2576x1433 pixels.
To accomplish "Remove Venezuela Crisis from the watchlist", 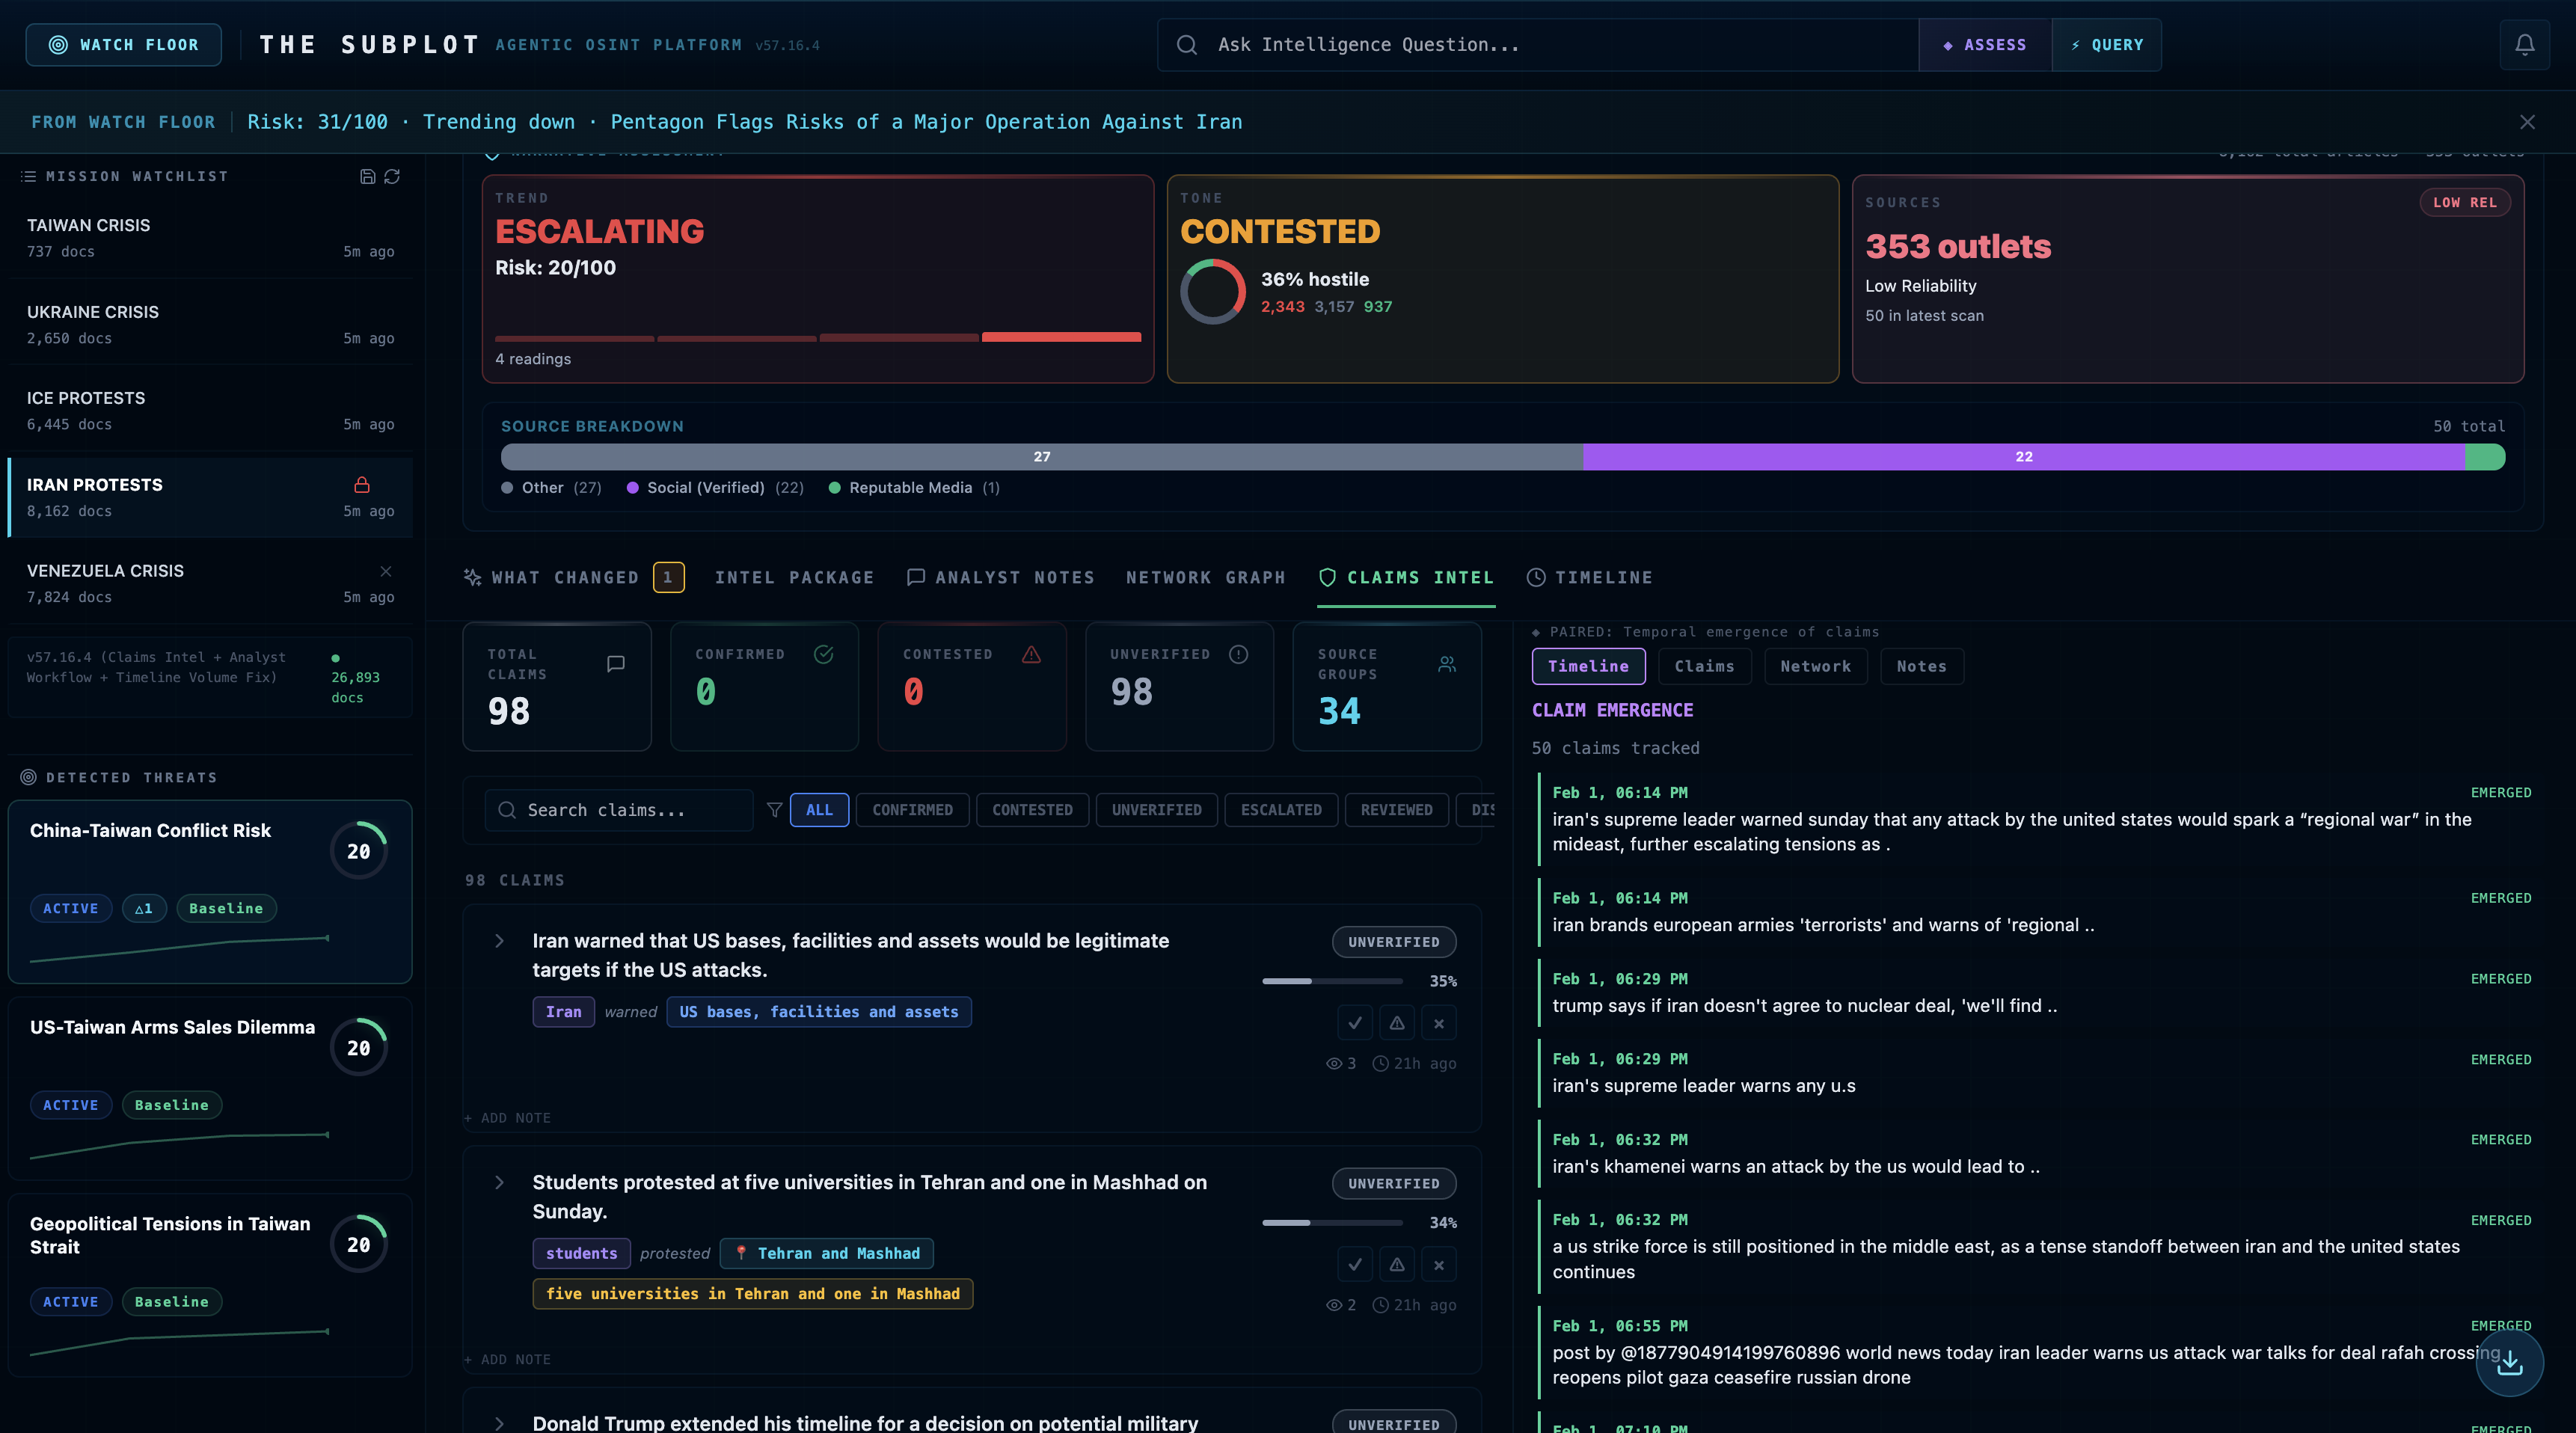I will [x=386, y=571].
